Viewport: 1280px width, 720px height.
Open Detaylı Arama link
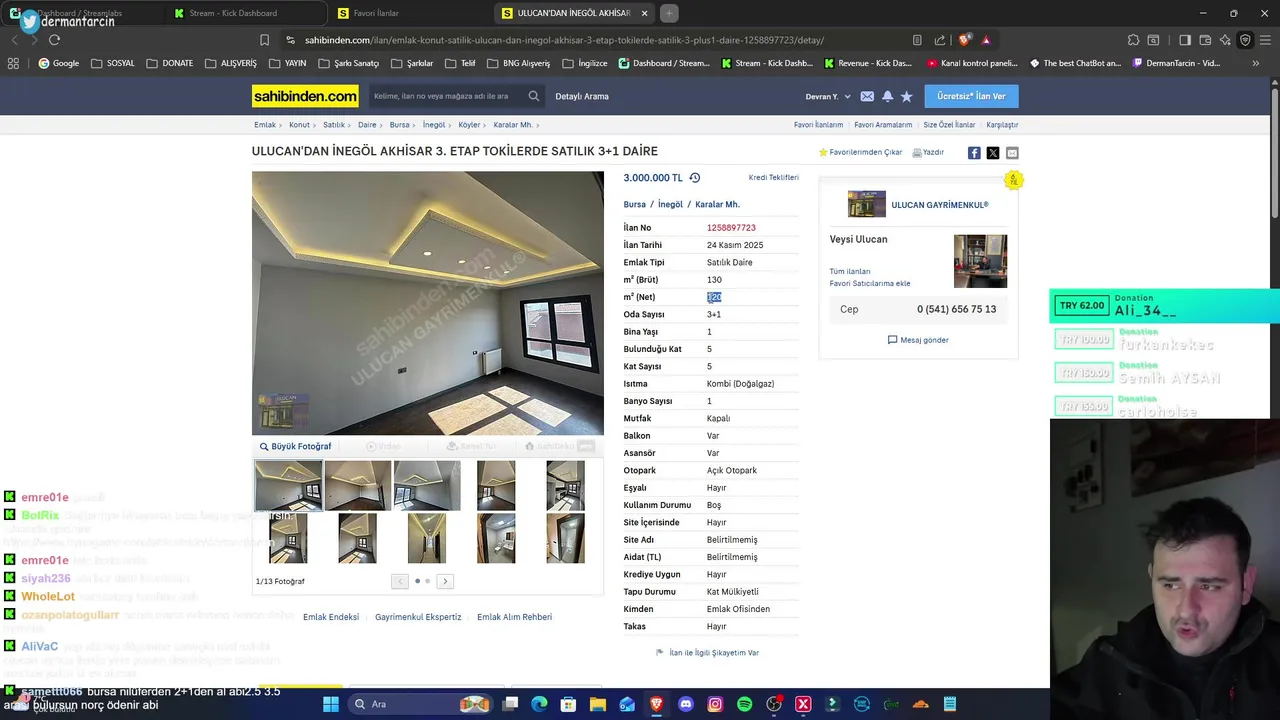[582, 96]
